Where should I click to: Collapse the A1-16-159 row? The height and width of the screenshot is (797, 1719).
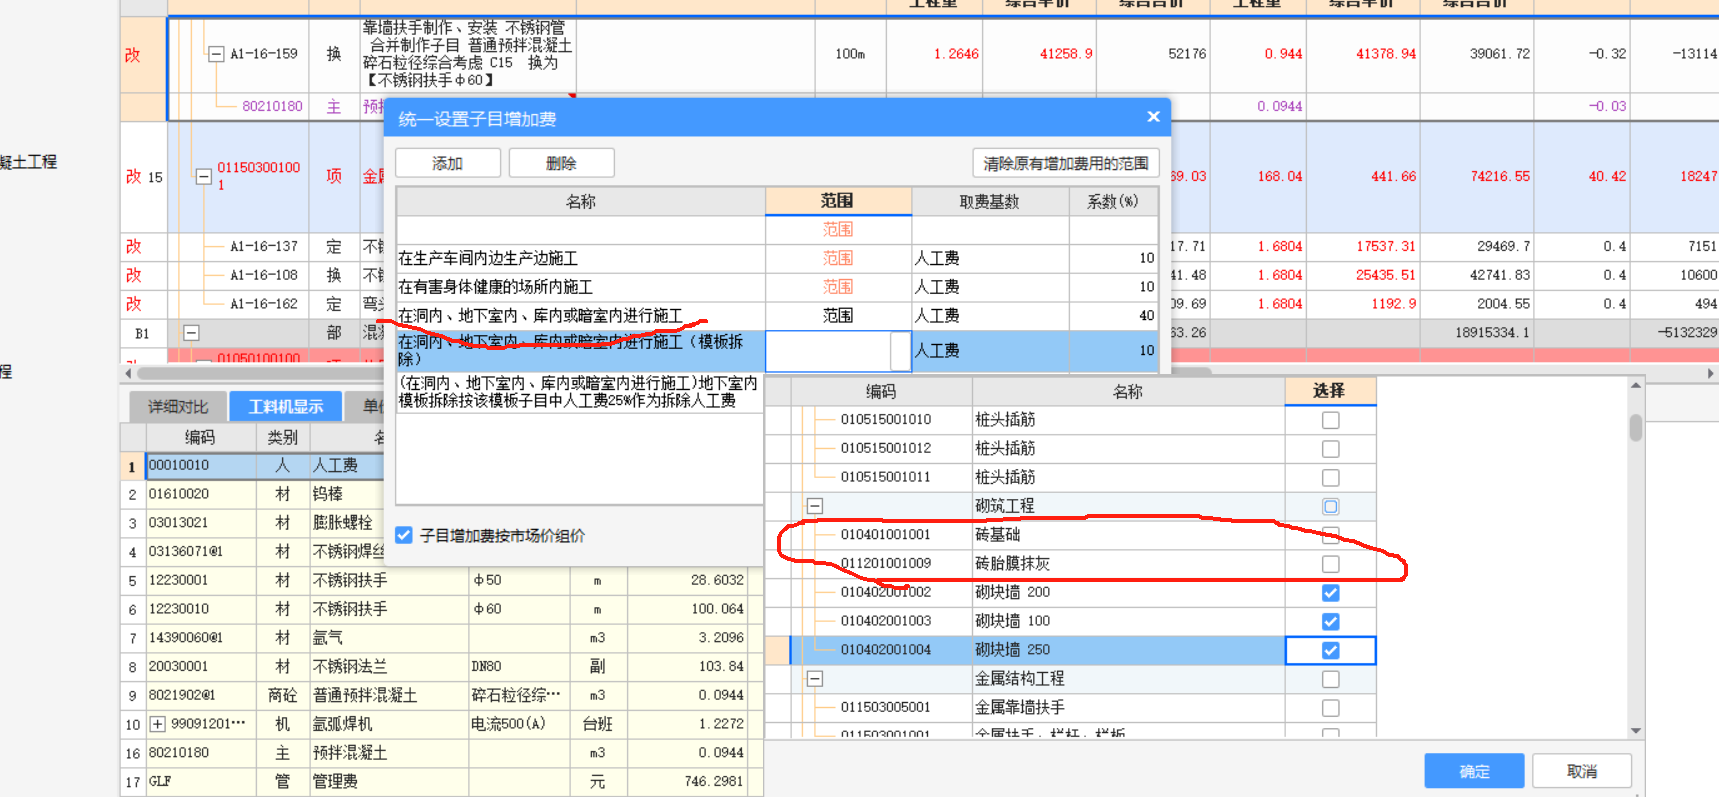coord(215,54)
